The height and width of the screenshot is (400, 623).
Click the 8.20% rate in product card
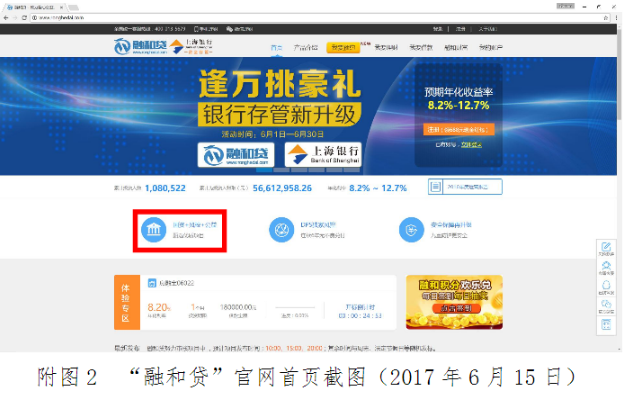(159, 307)
